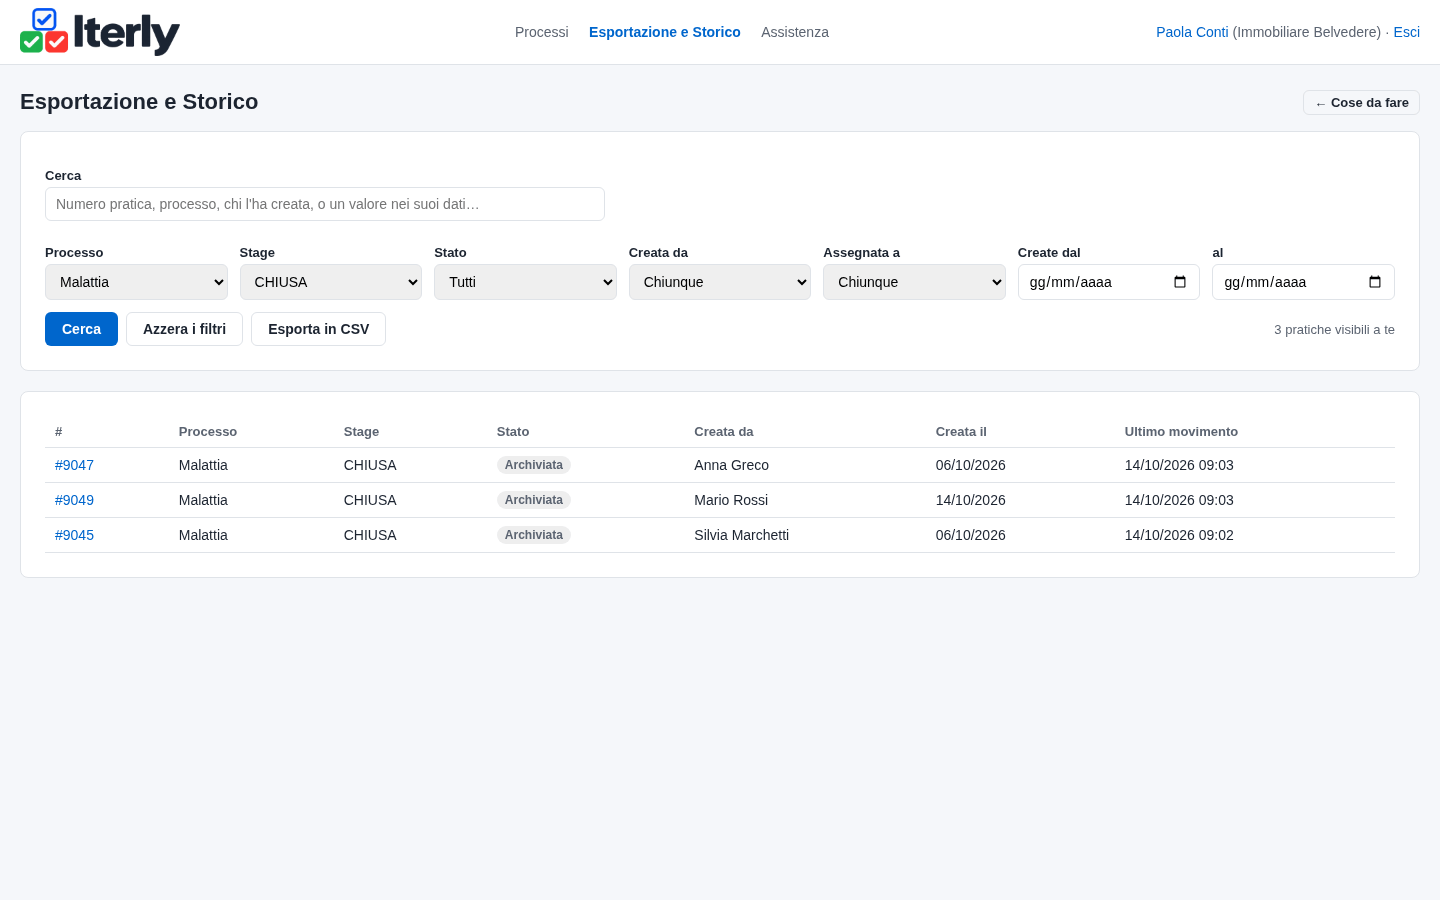Open the Processo dropdown showing Malattia

coord(136,282)
